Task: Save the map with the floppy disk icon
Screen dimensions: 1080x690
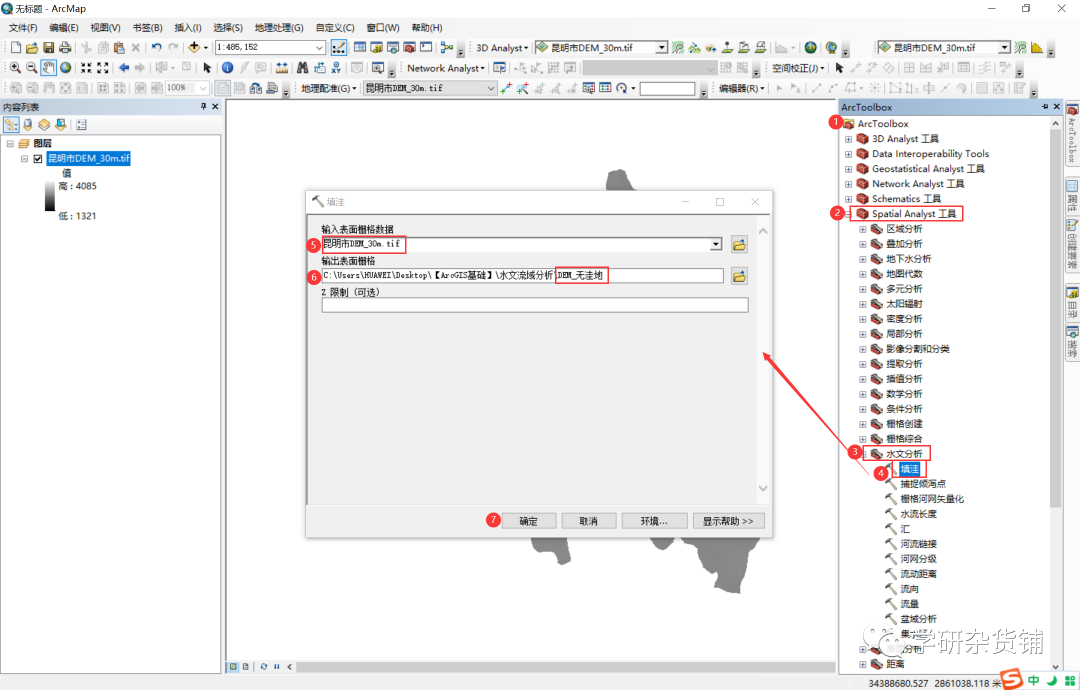Action: point(48,48)
